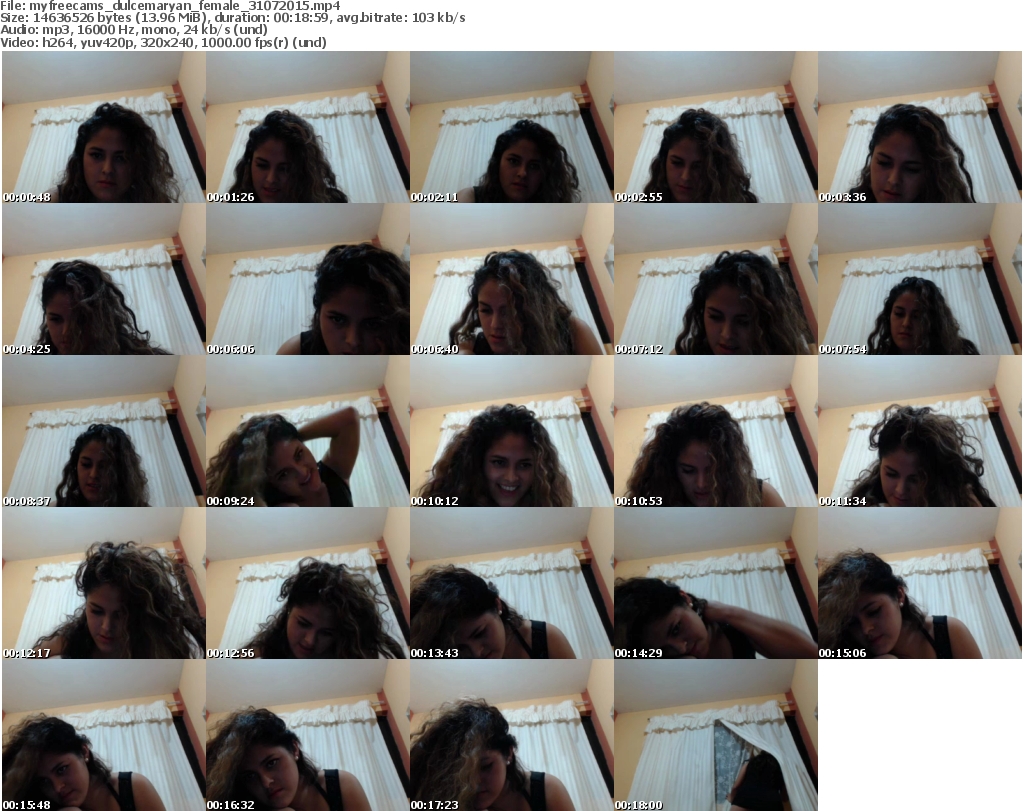Image resolution: width=1024 pixels, height=811 pixels.
Task: Click the frame timestamped 00:13:43
Action: point(511,583)
